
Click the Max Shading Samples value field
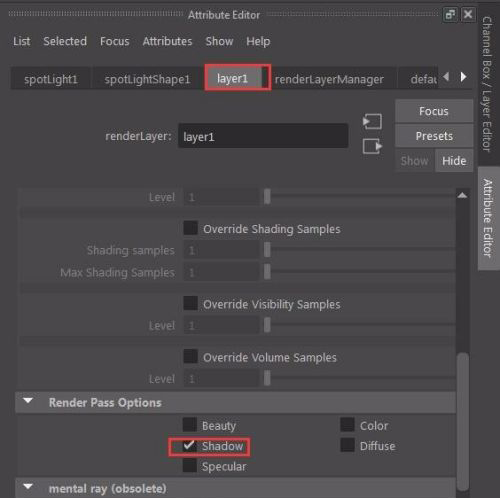click(222, 272)
